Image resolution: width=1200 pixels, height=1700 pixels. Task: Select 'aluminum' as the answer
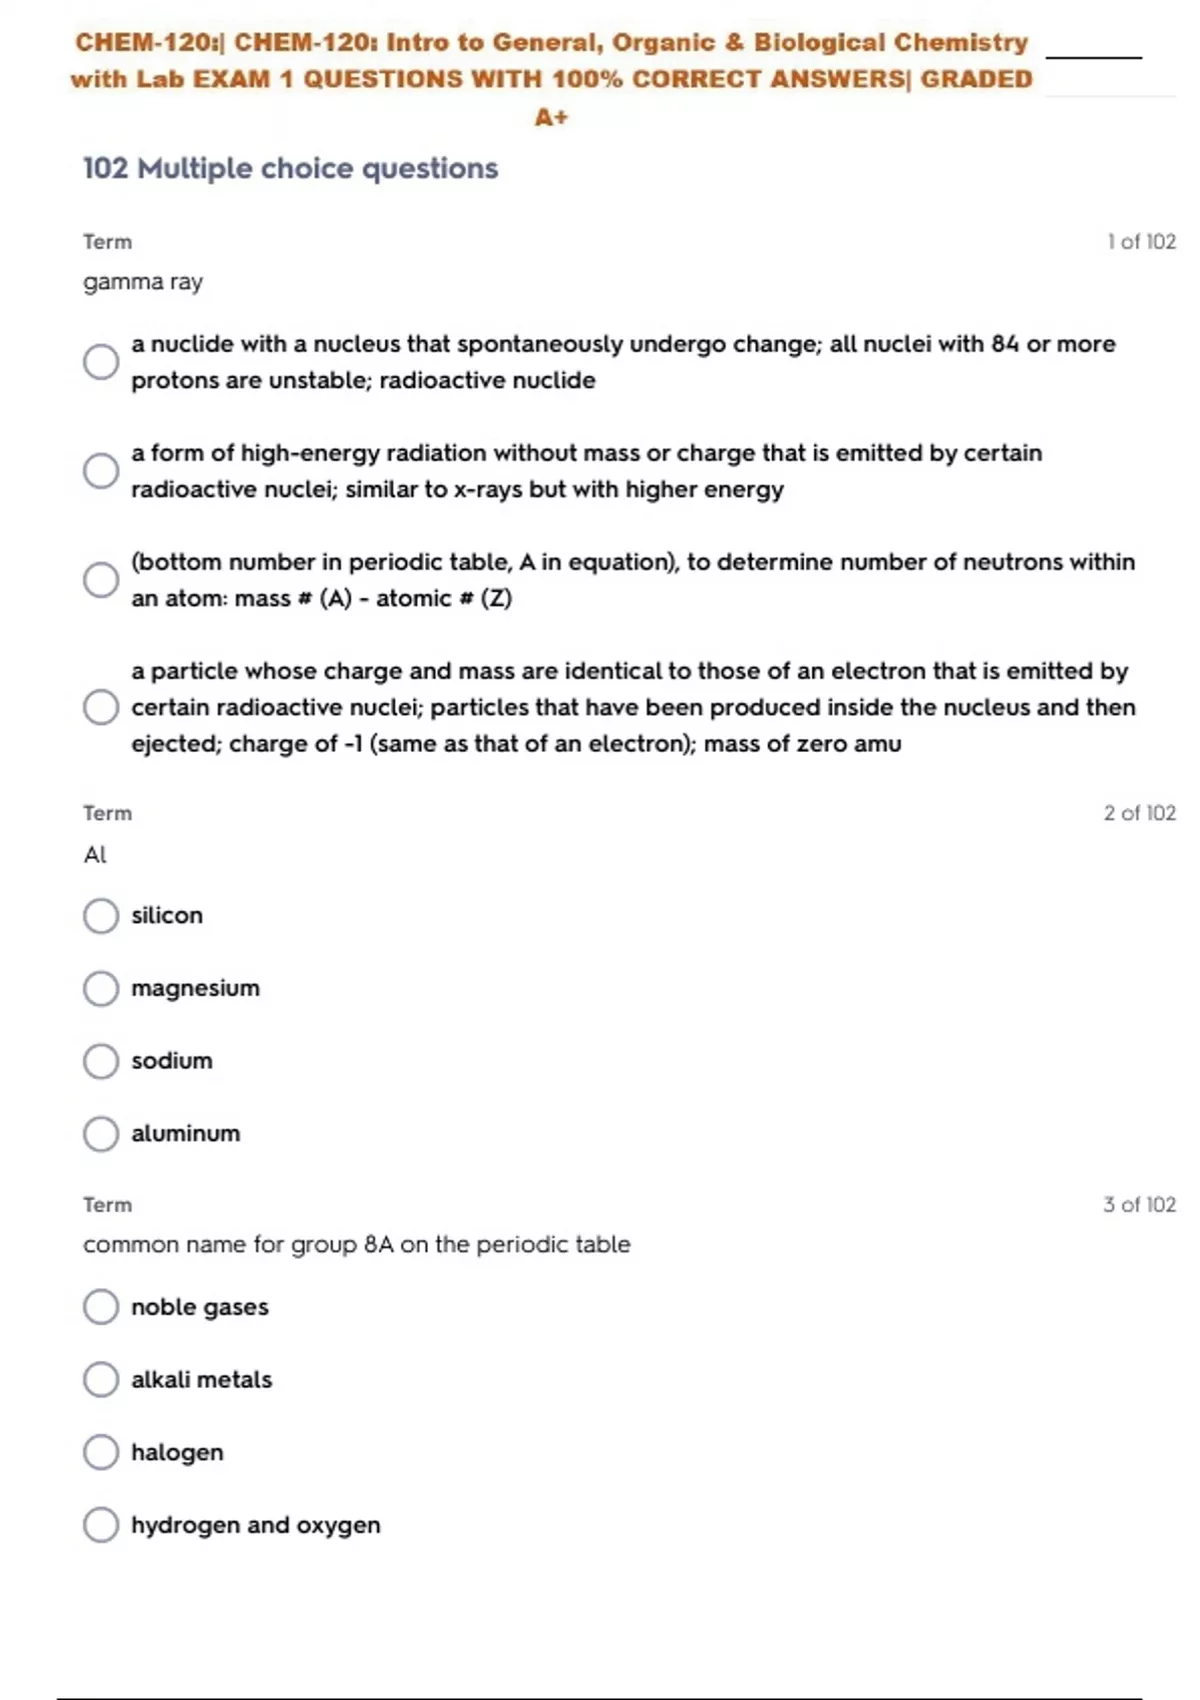(101, 1134)
